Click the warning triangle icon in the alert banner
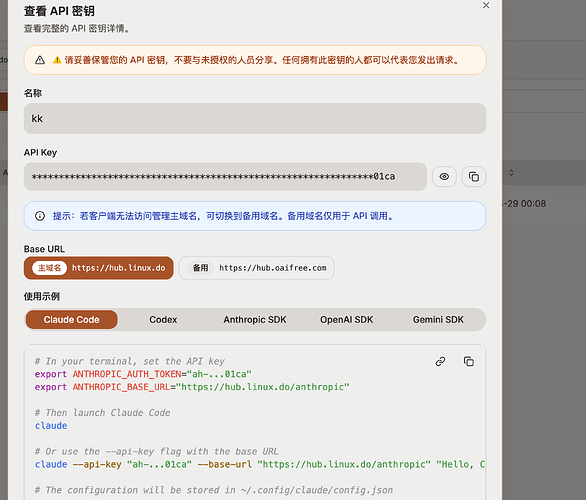The height and width of the screenshot is (500, 586). click(40, 60)
